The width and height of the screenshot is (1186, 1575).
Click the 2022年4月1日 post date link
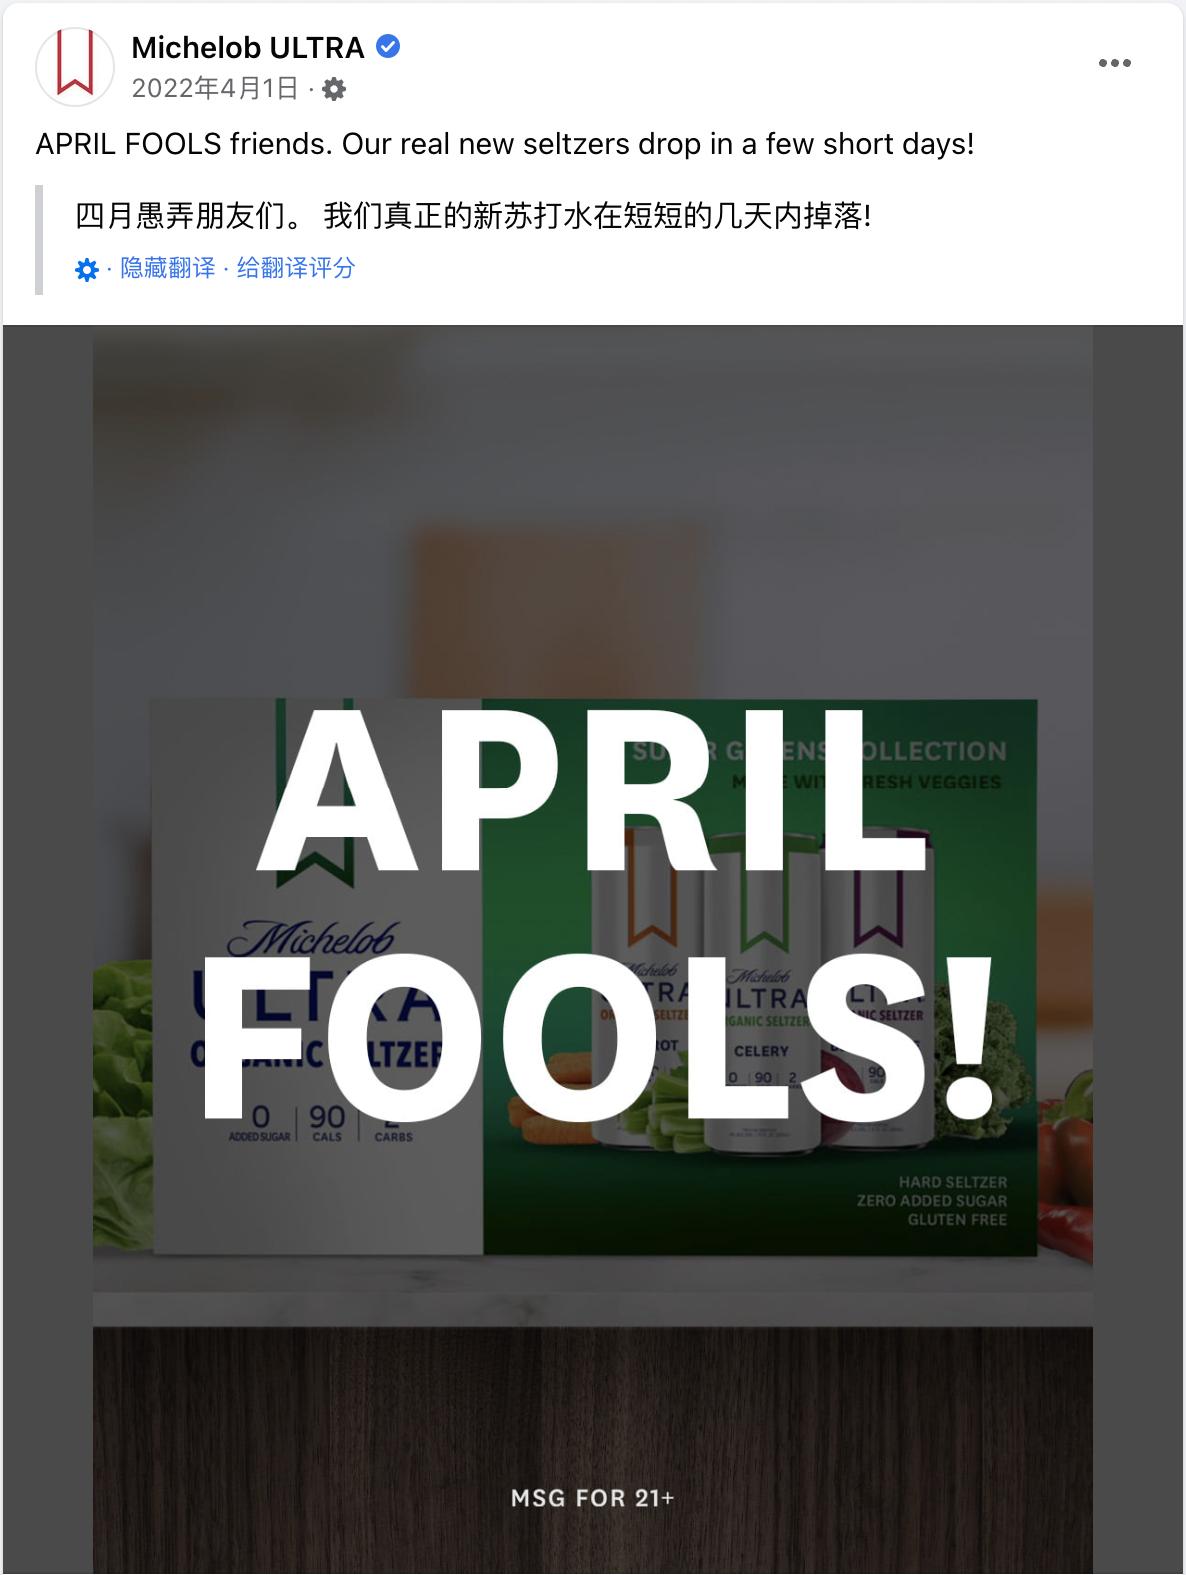tap(215, 89)
